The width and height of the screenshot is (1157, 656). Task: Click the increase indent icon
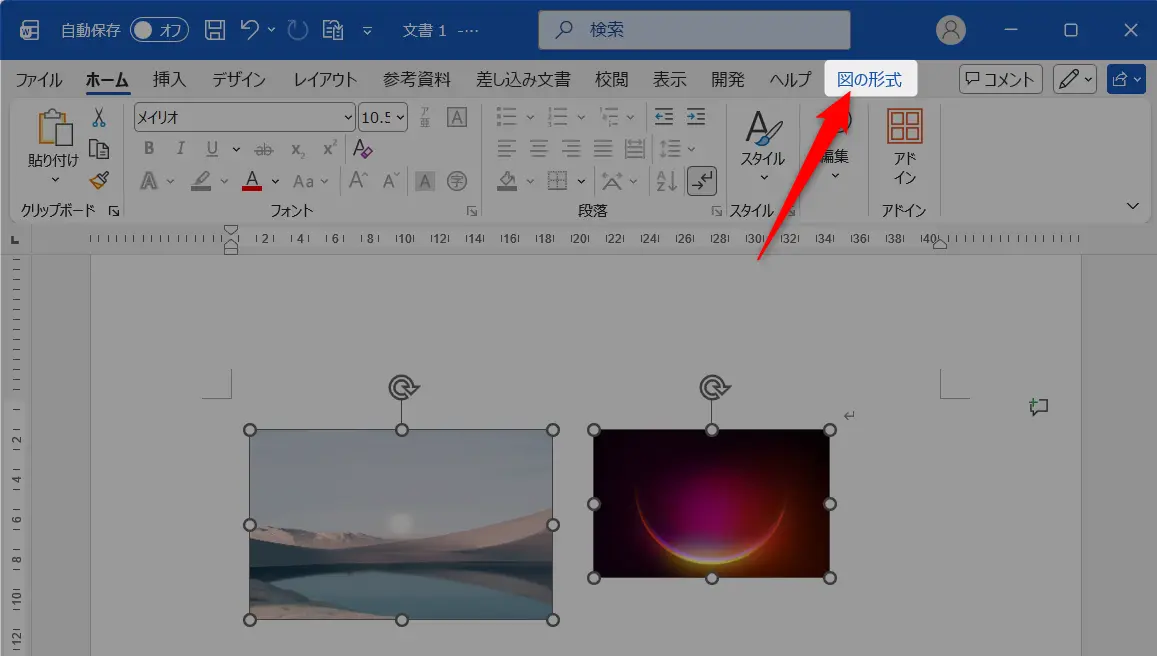[696, 117]
